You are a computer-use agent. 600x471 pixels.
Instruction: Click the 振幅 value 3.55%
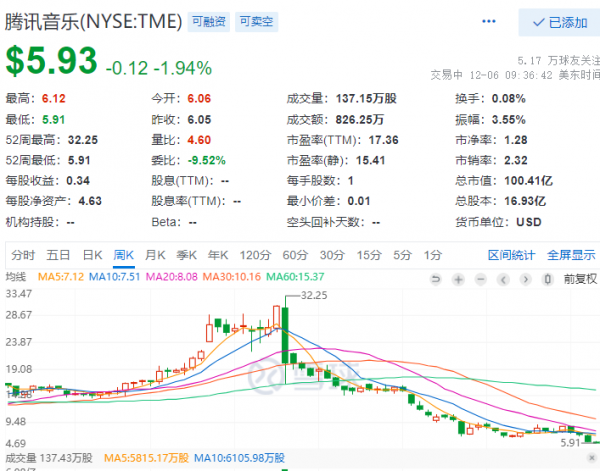tap(508, 119)
